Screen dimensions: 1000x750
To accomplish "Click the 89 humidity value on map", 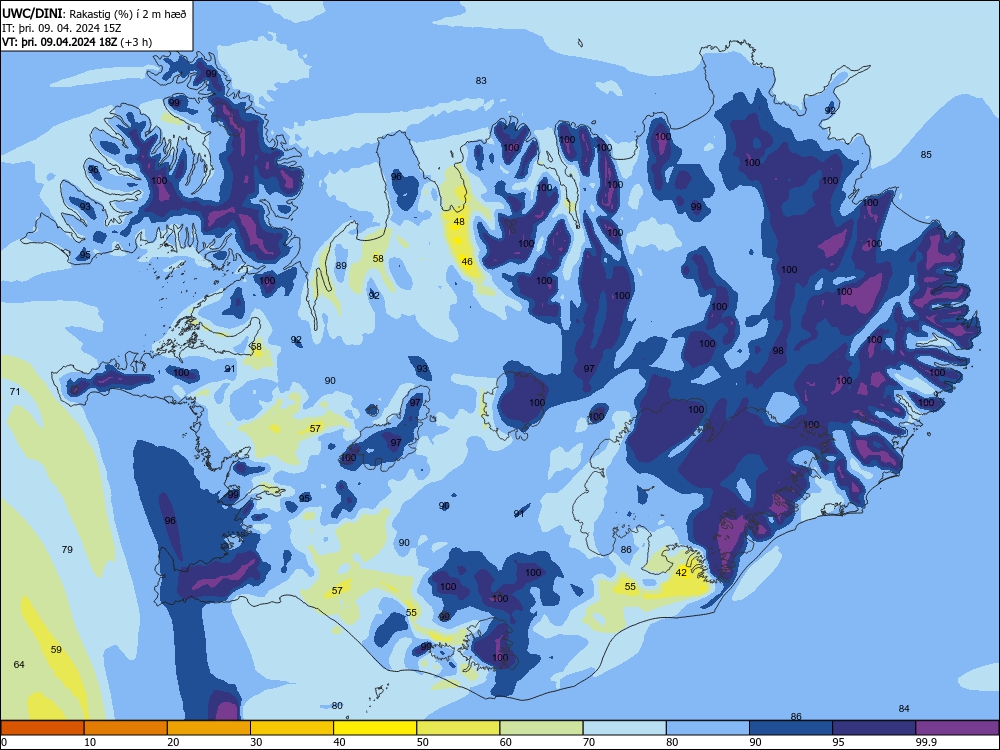I will pos(341,265).
